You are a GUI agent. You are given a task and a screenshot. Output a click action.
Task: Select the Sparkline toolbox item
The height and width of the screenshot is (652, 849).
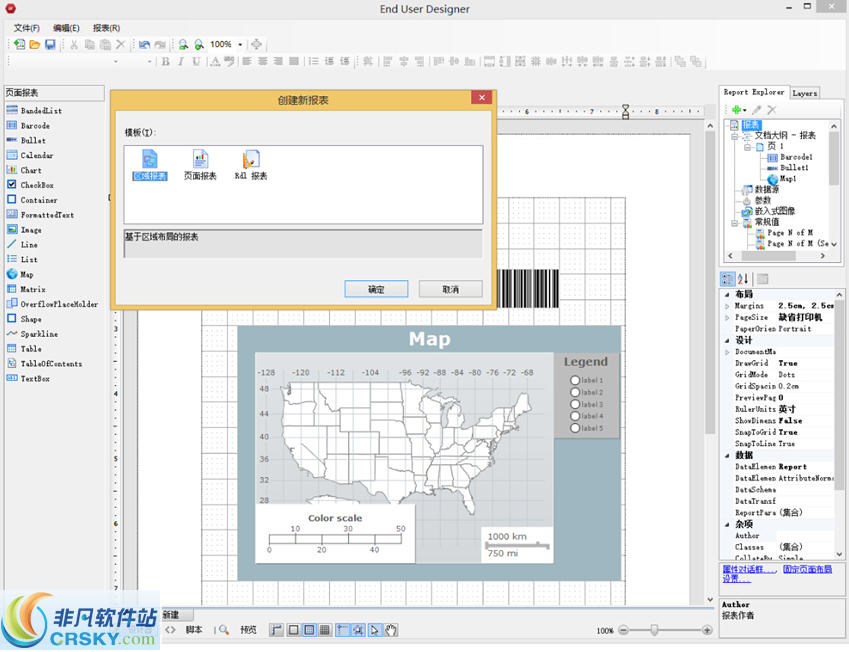pyautogui.click(x=32, y=334)
